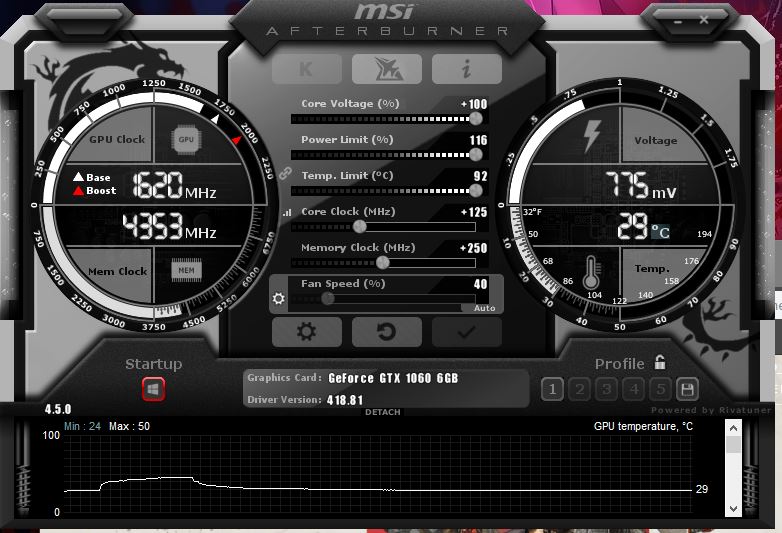
Task: Open the information i button
Action: coord(467,69)
